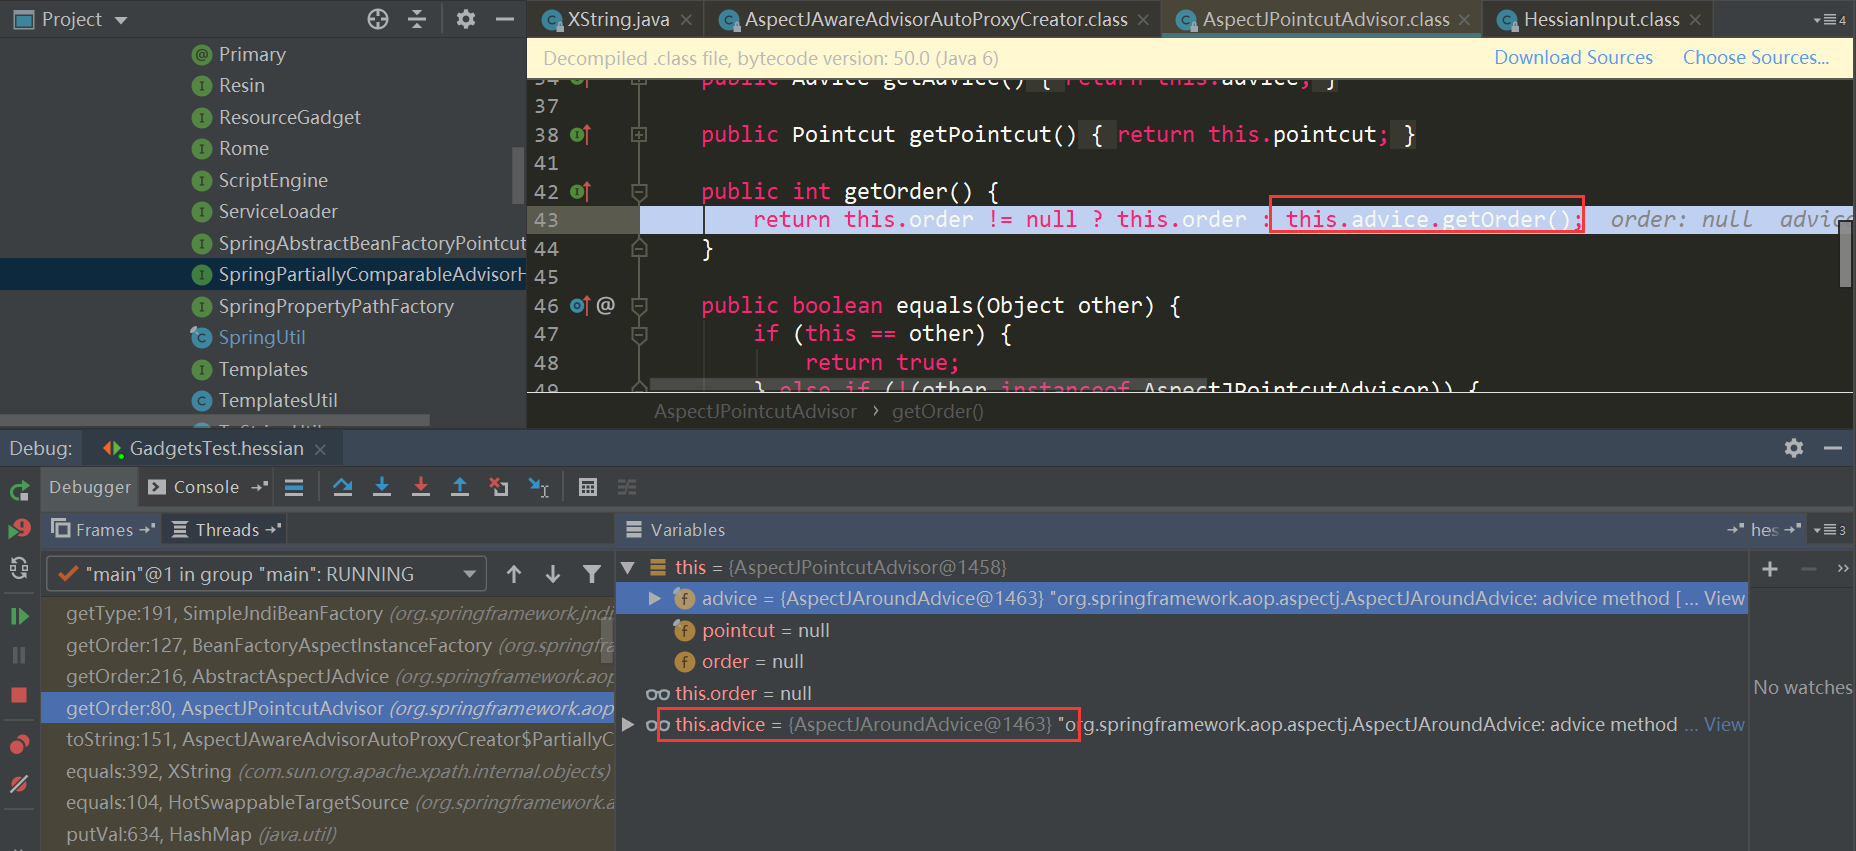
Task: Click the Step Over debug icon
Action: (x=343, y=487)
